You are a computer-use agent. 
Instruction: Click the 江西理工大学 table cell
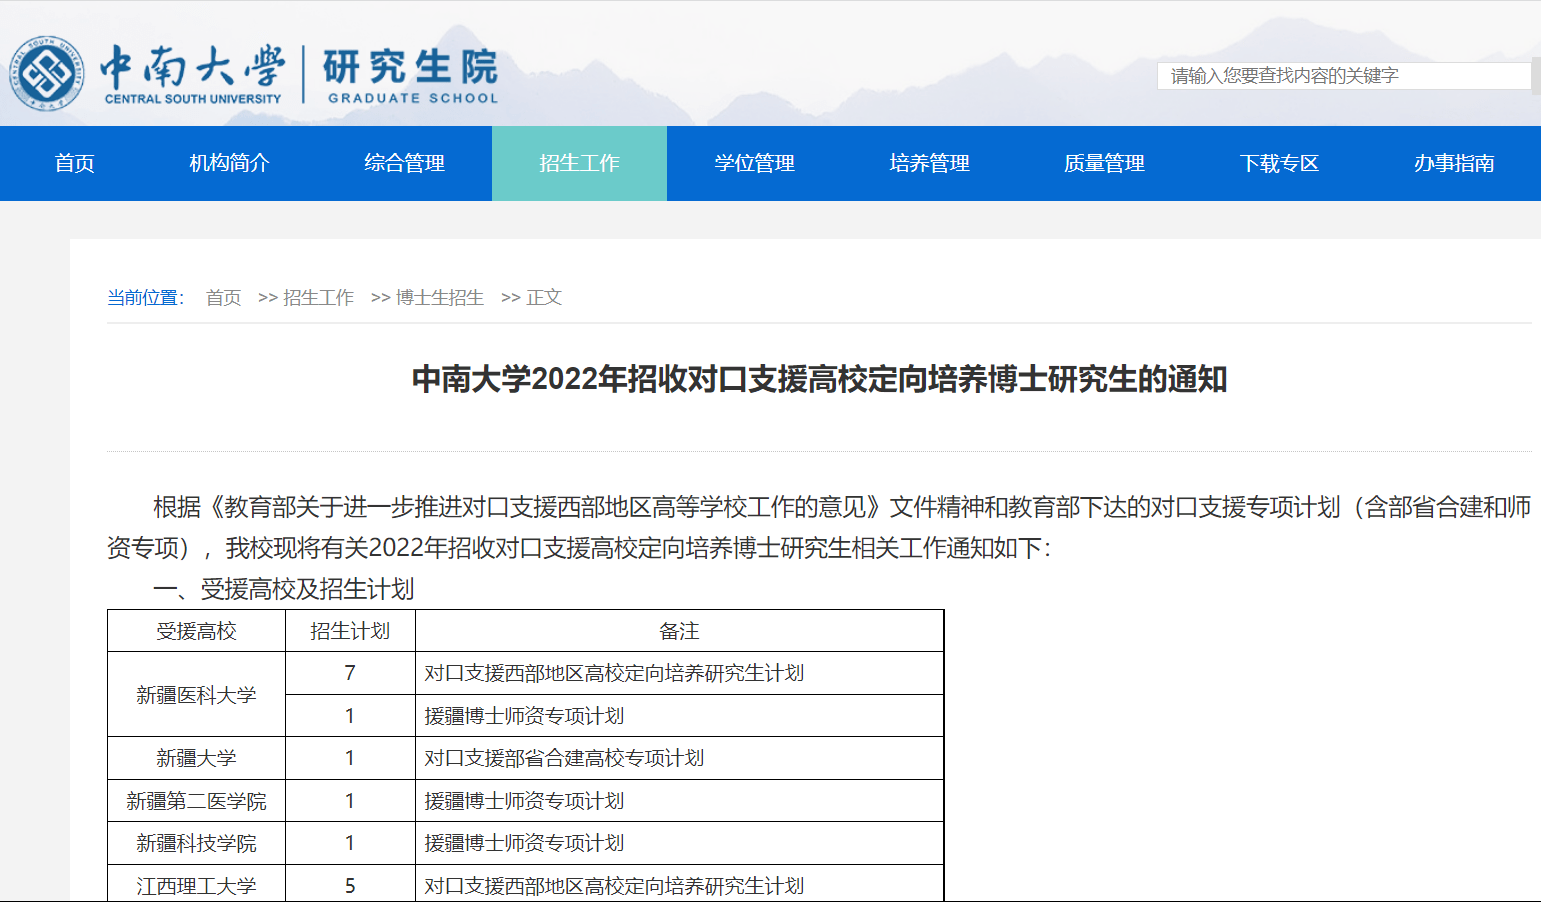click(x=196, y=885)
